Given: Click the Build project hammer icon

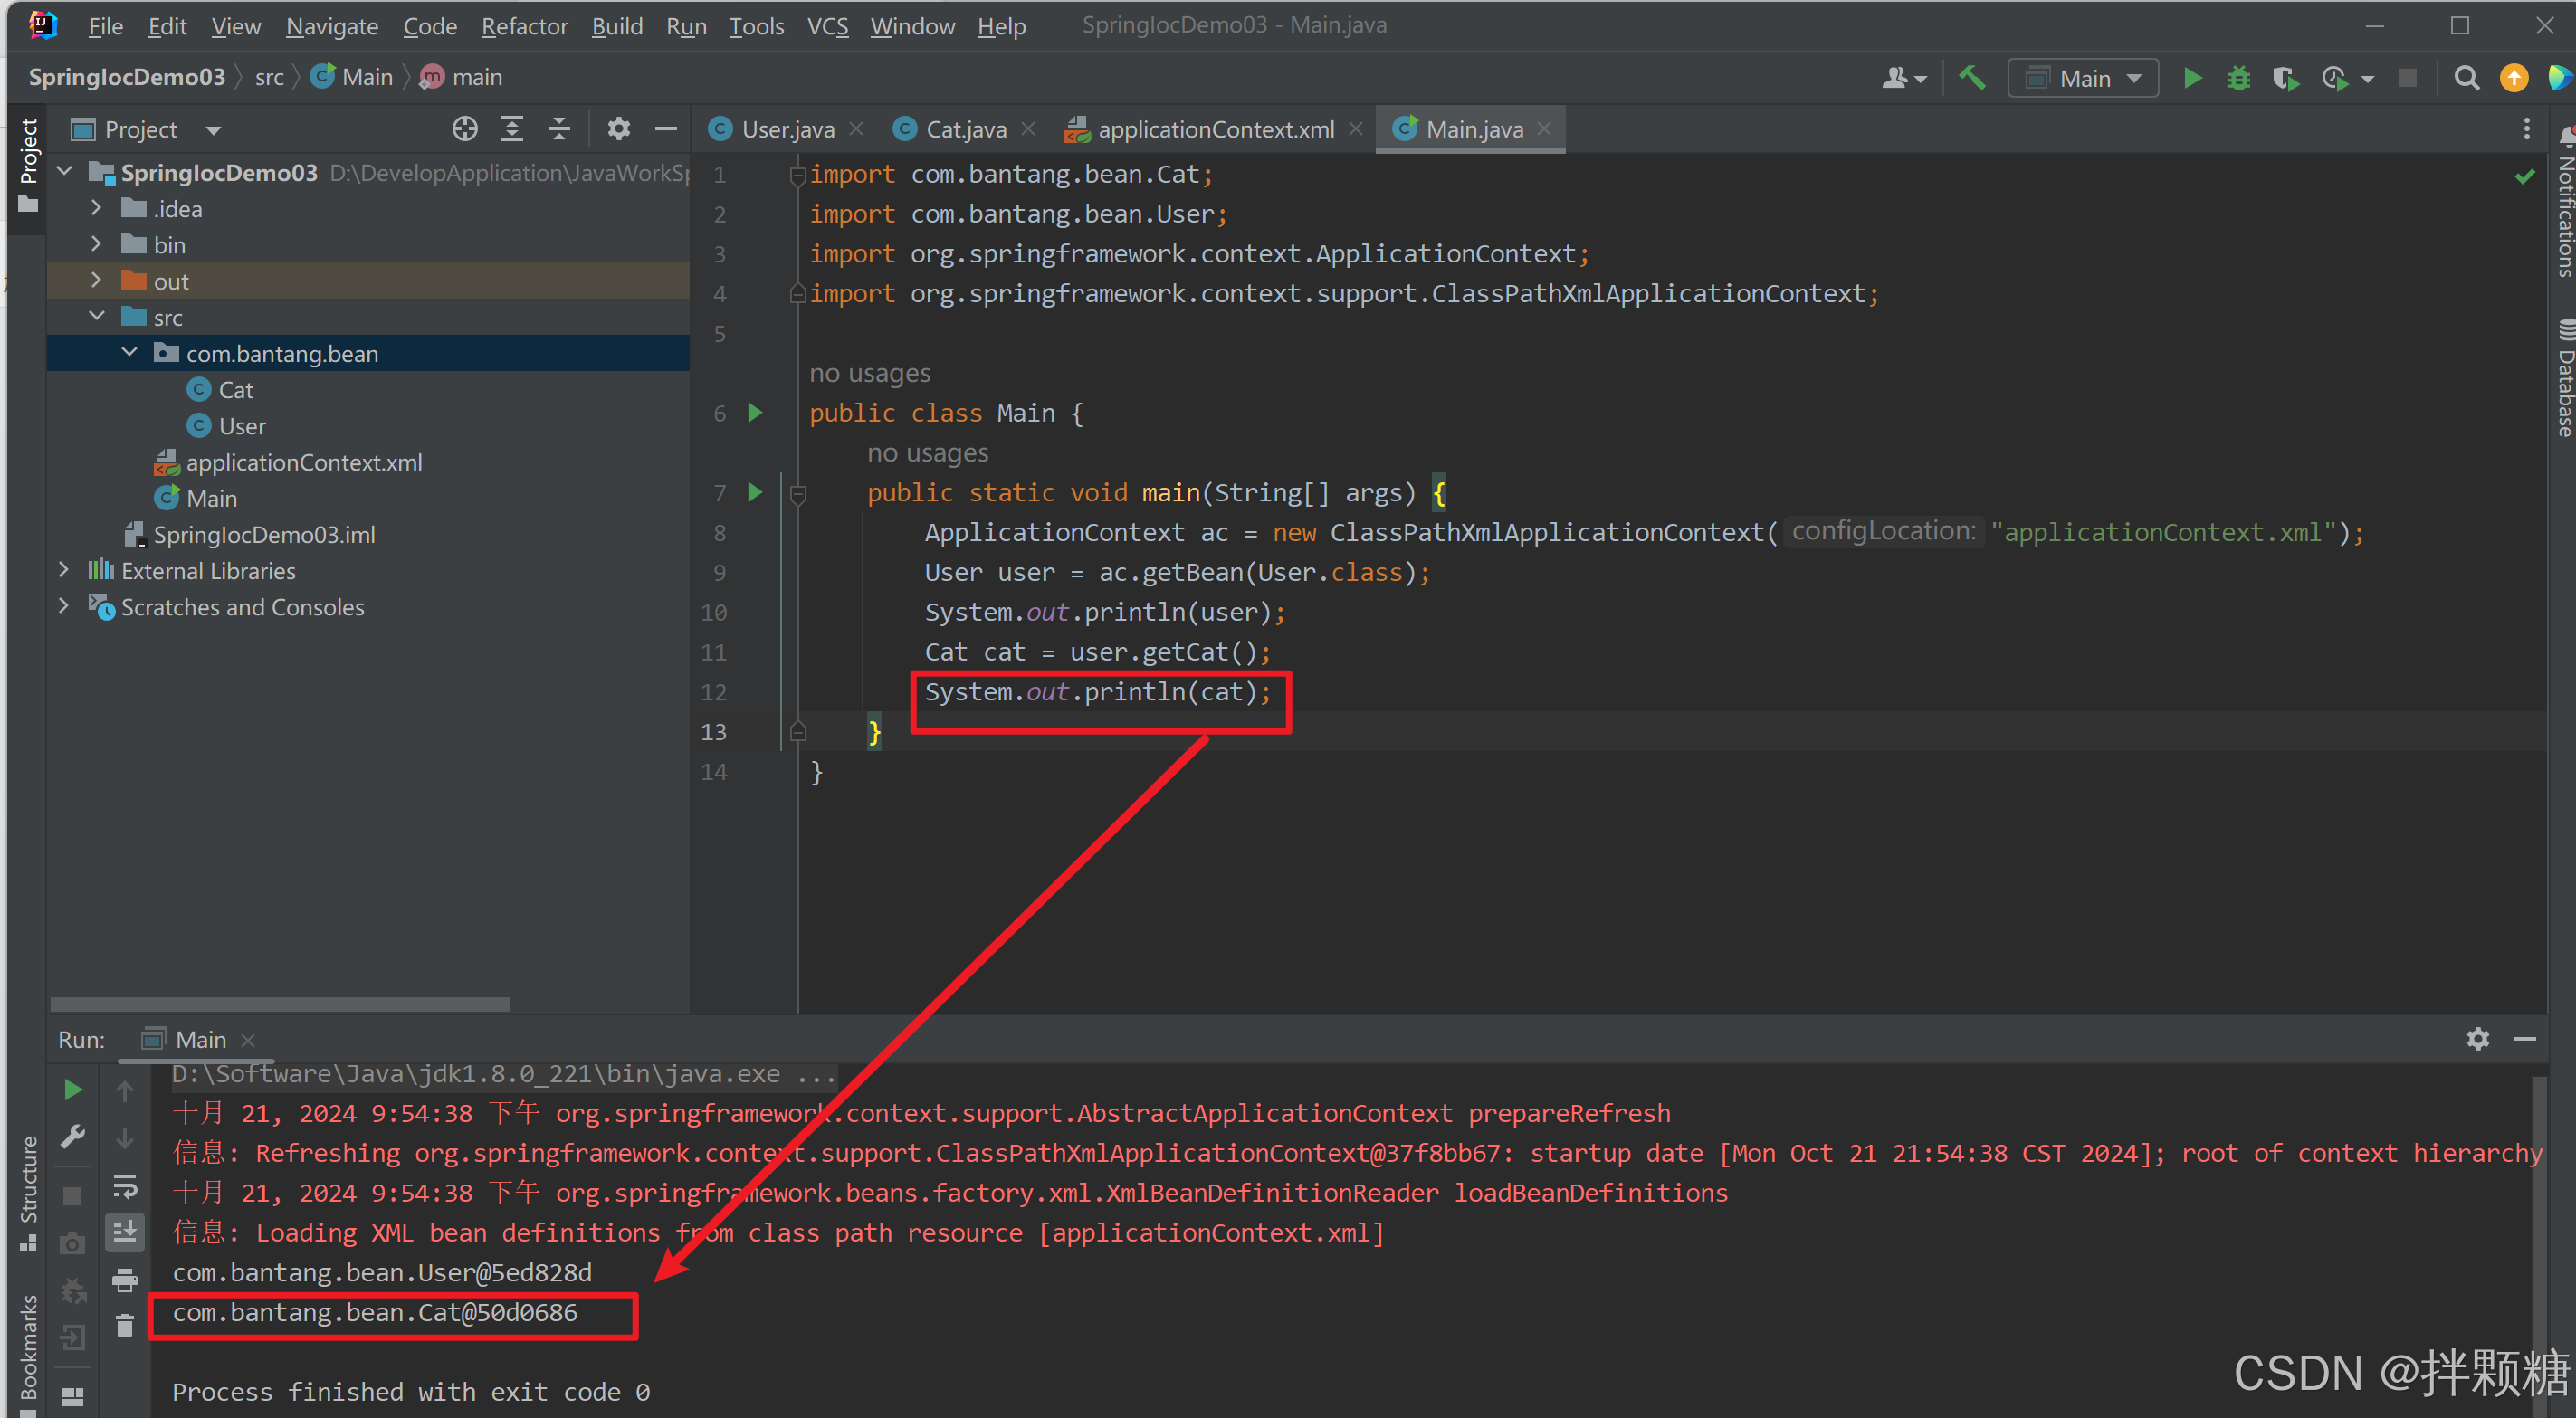Looking at the screenshot, I should point(1971,78).
